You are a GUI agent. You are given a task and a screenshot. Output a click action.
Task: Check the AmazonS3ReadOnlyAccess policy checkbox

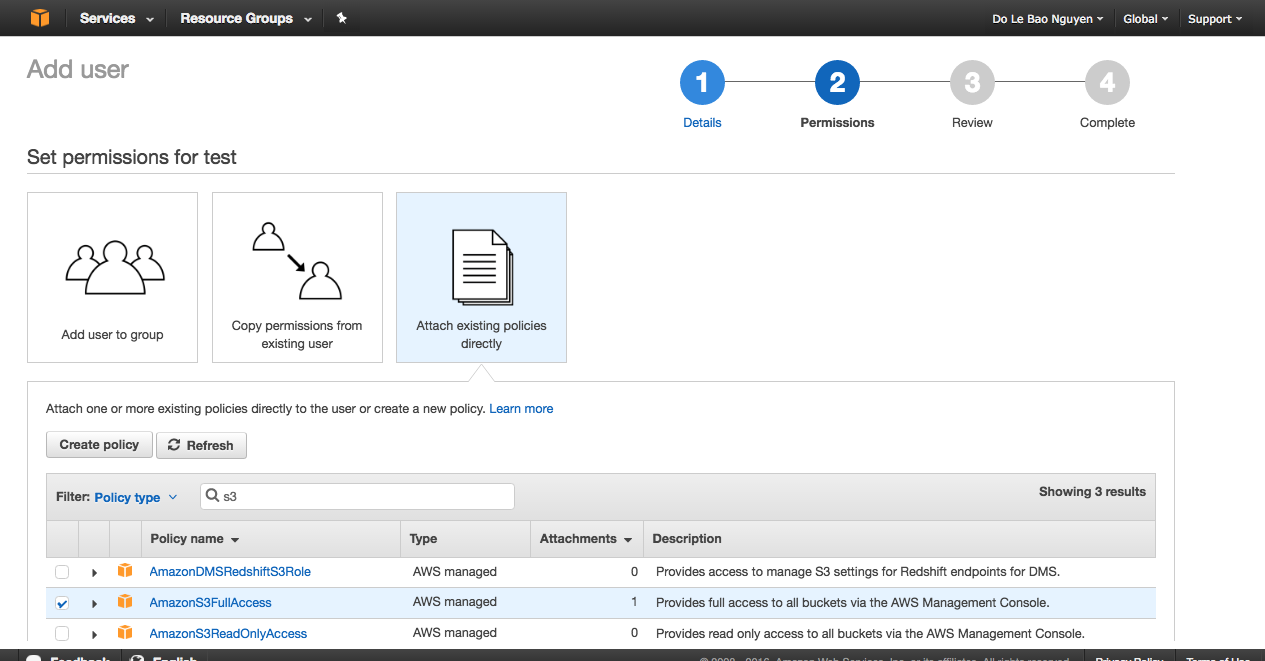pyautogui.click(x=62, y=634)
